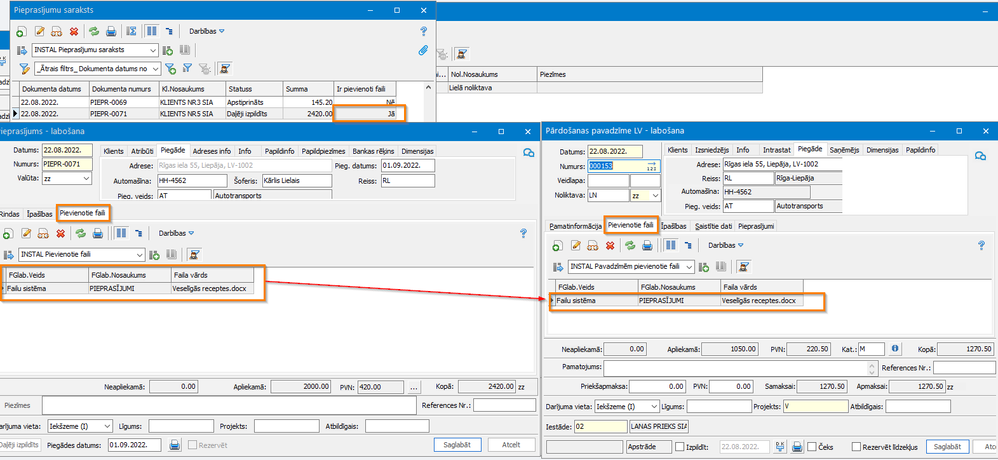Open Saistītie dati tab
Screen dimensions: 998x460
[x=713, y=226]
